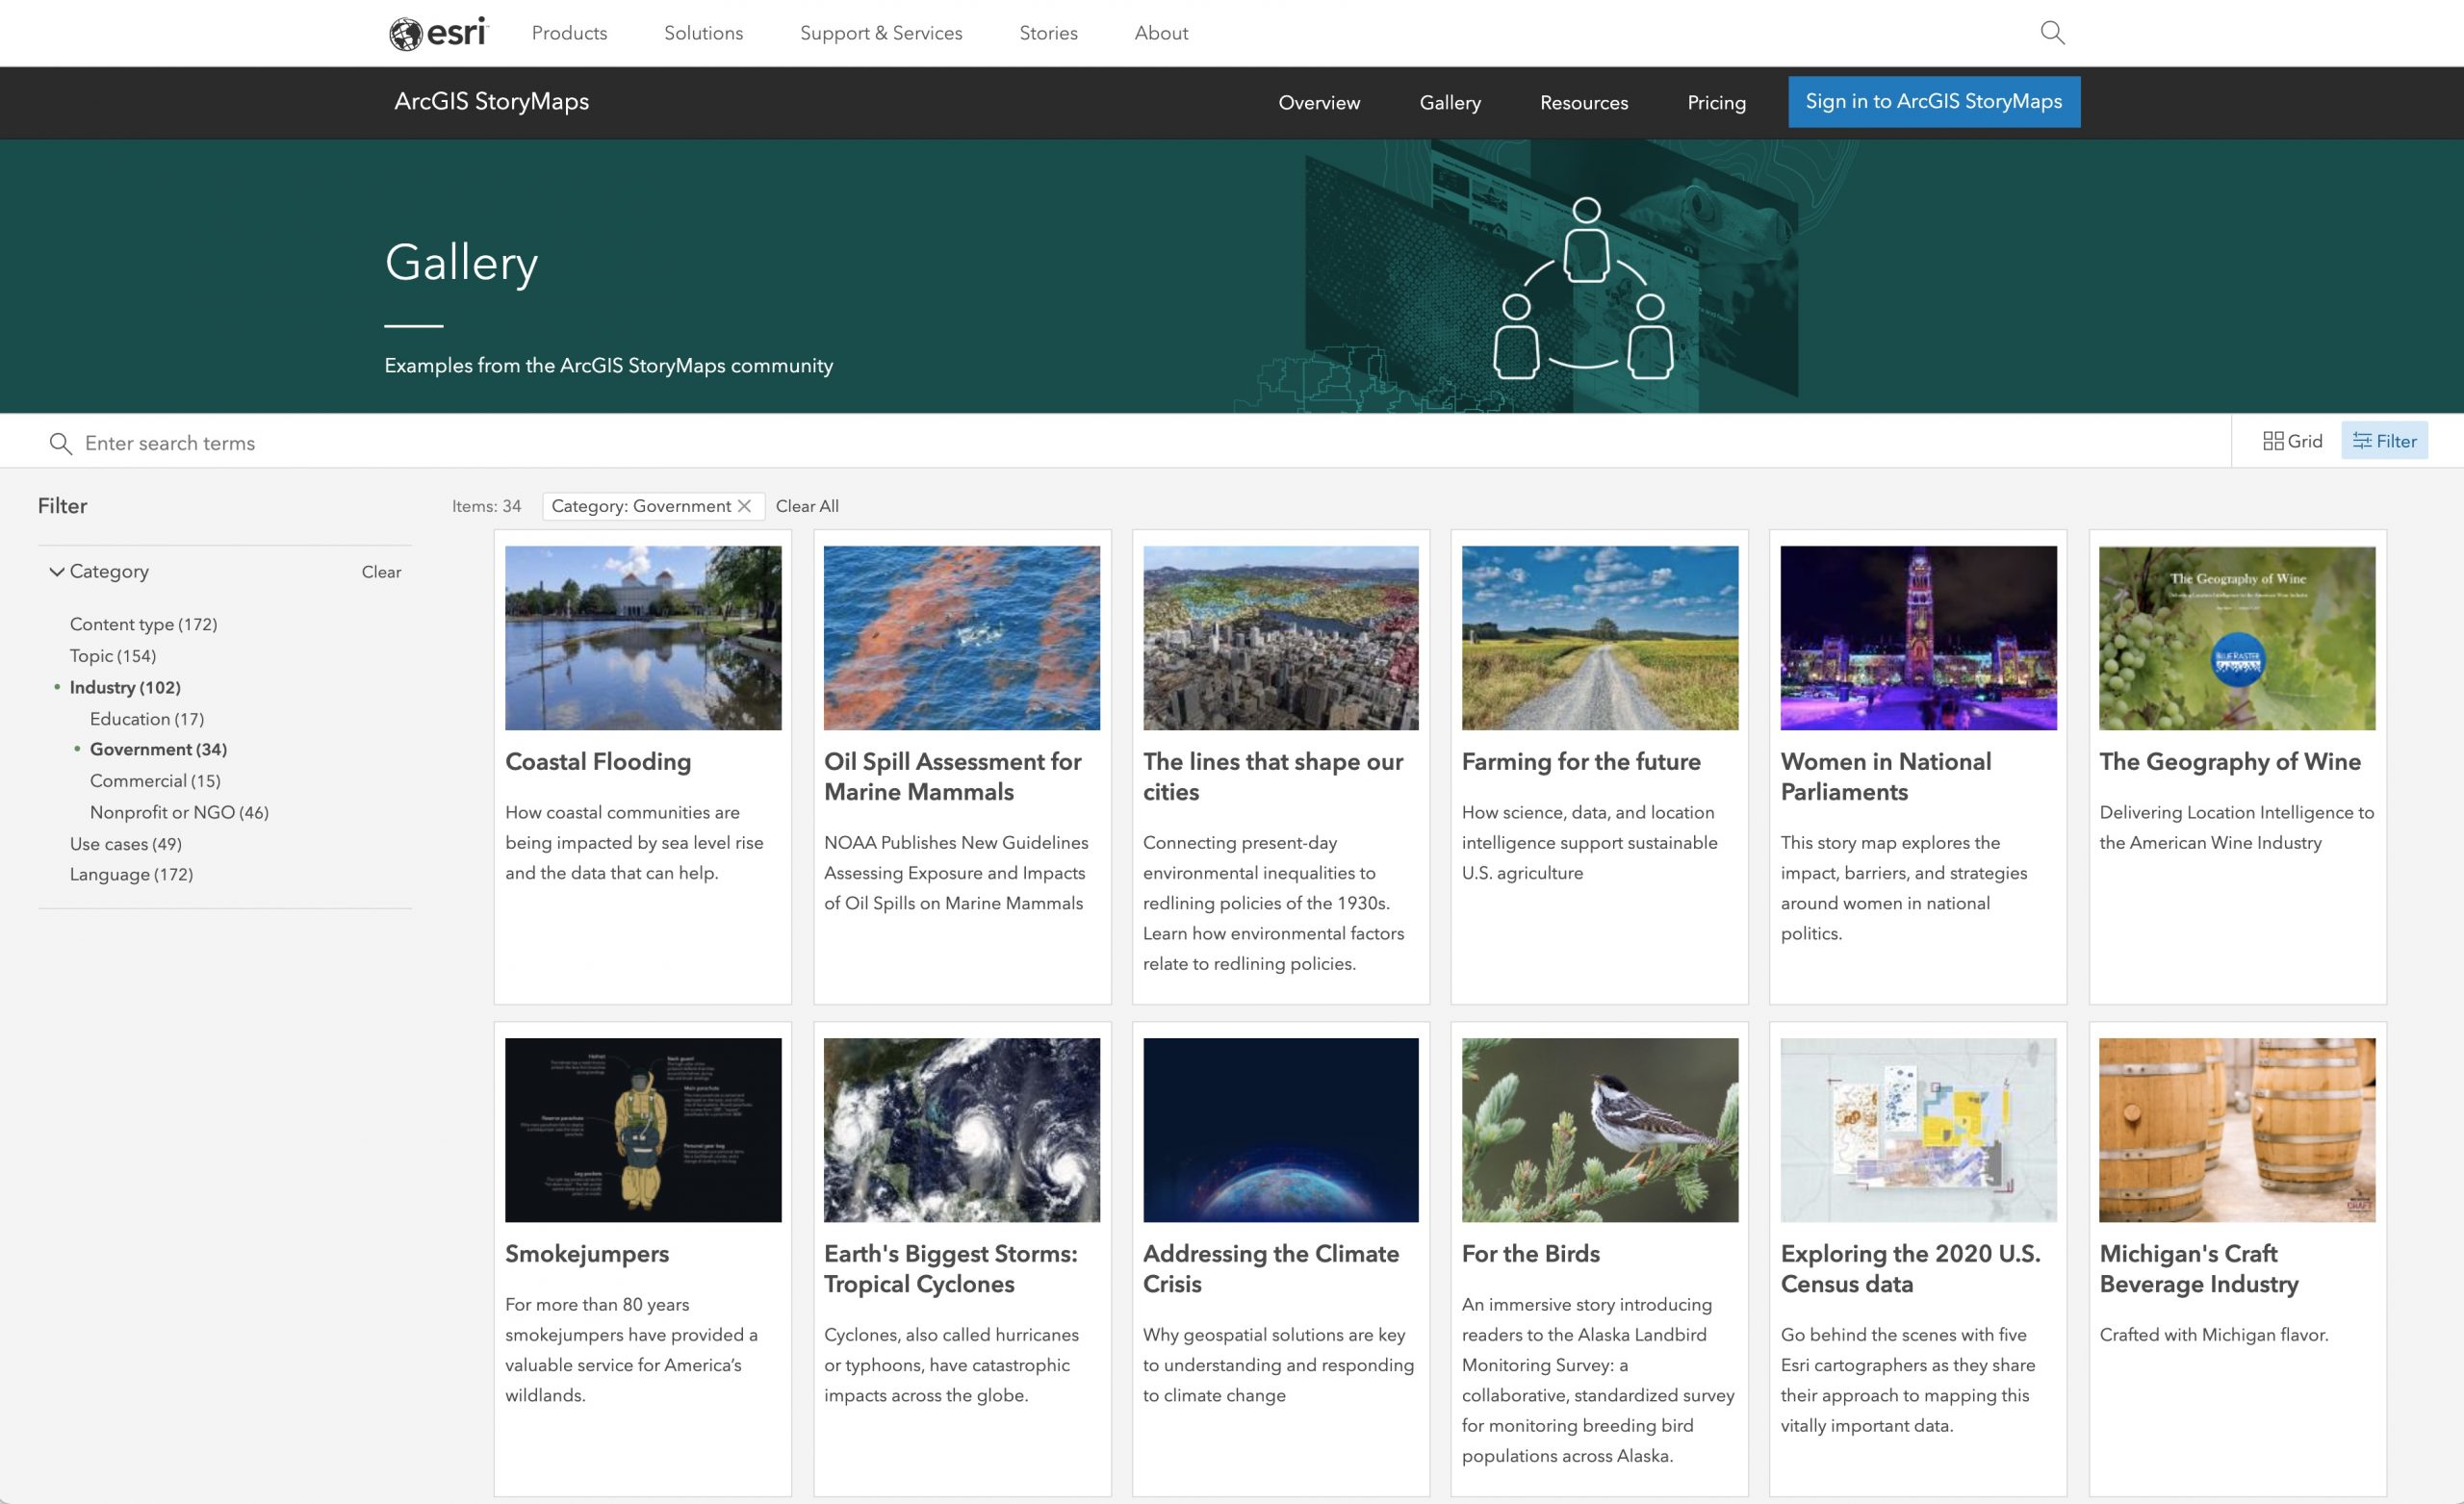Click Earth's Biggest Storms: Tropical Cyclones title

tap(951, 1269)
